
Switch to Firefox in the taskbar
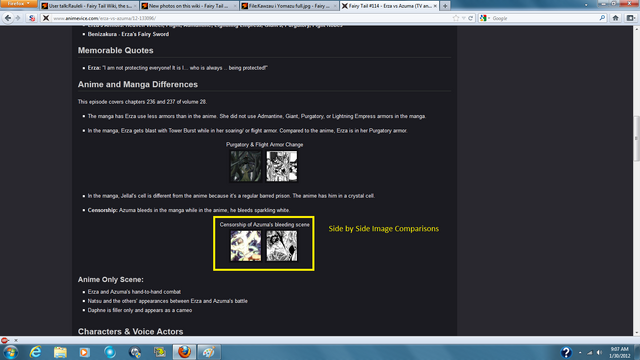(184, 352)
